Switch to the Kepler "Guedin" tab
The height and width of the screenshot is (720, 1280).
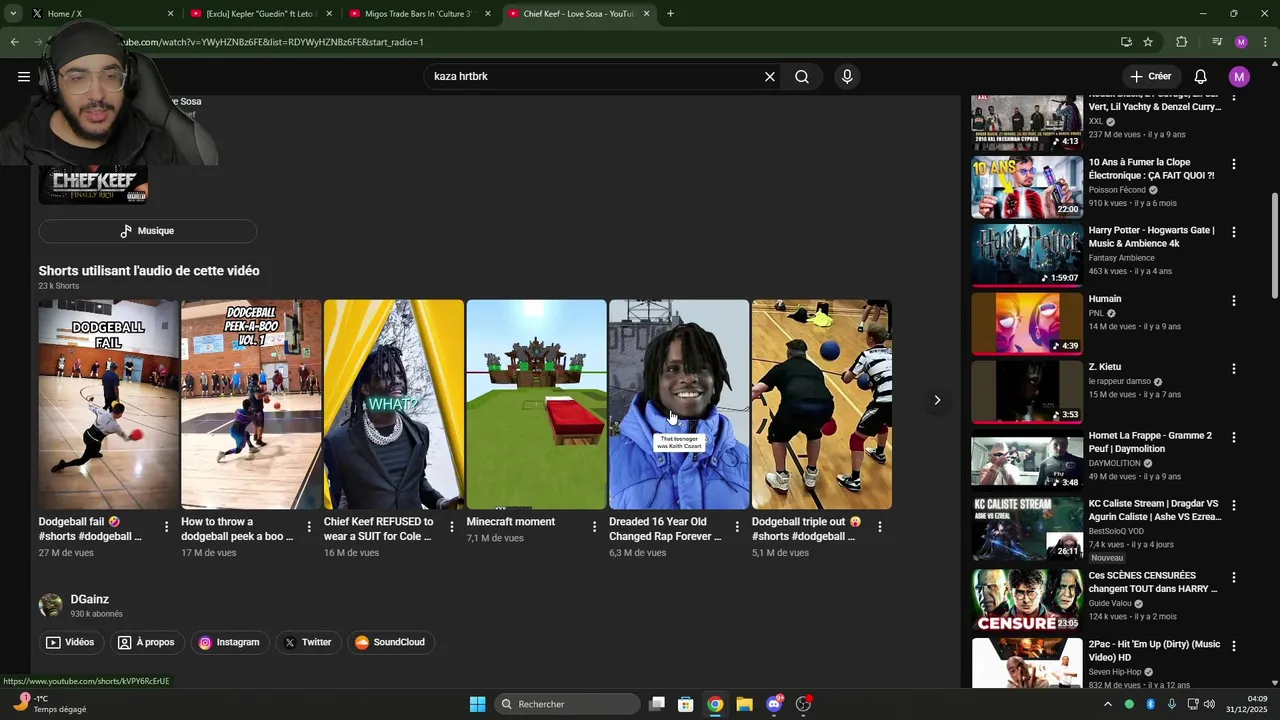coord(261,14)
